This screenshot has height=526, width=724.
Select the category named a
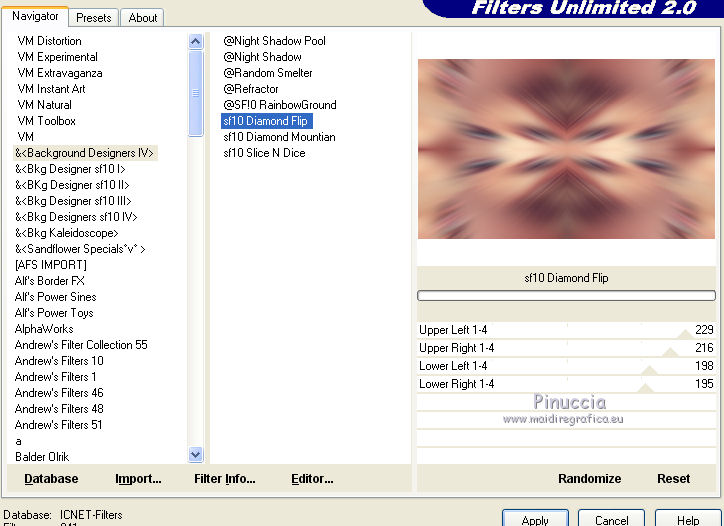(18, 441)
